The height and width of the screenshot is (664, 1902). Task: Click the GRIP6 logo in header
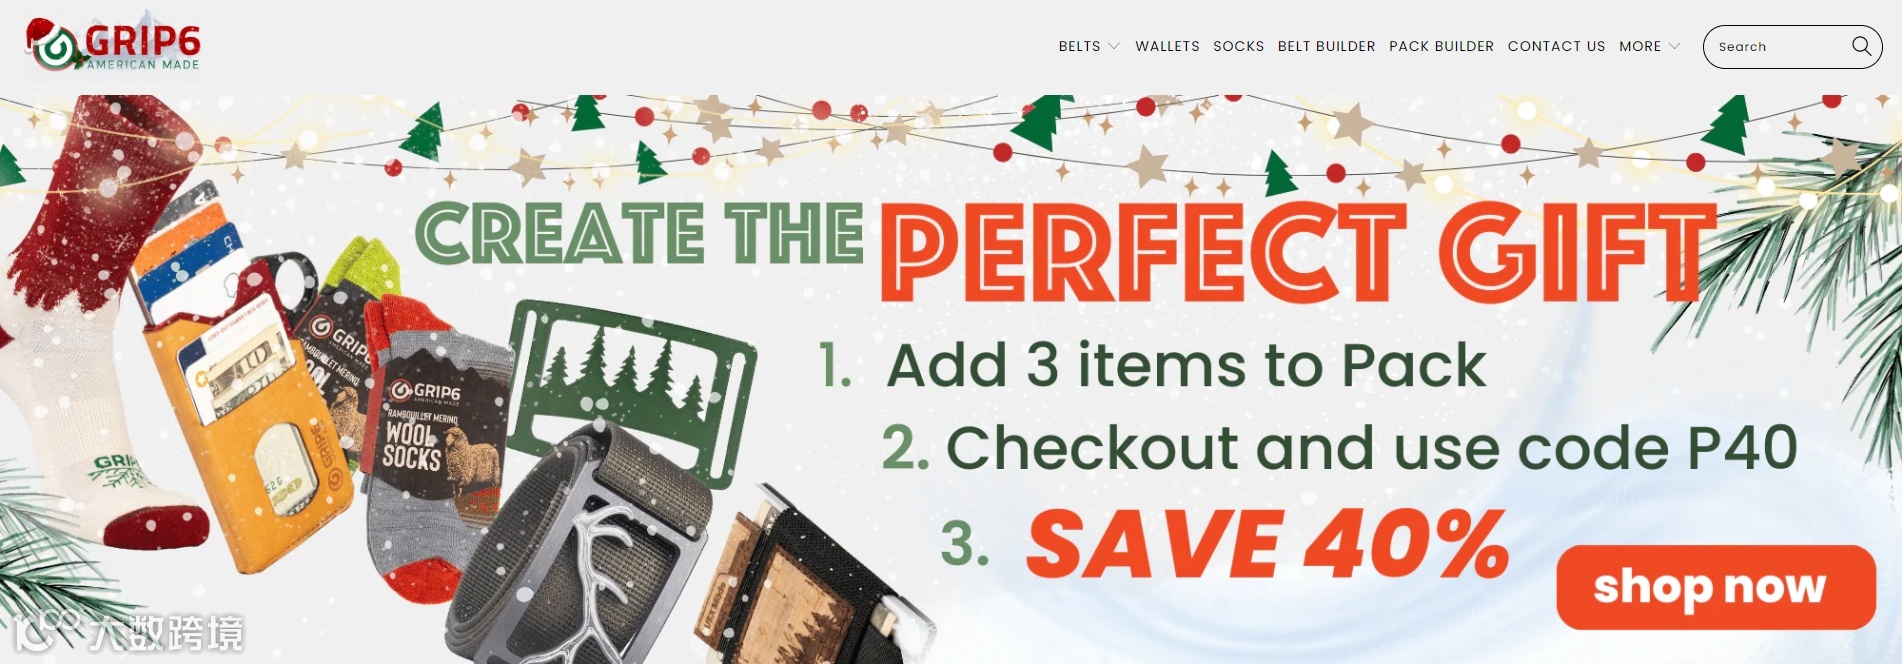[113, 46]
